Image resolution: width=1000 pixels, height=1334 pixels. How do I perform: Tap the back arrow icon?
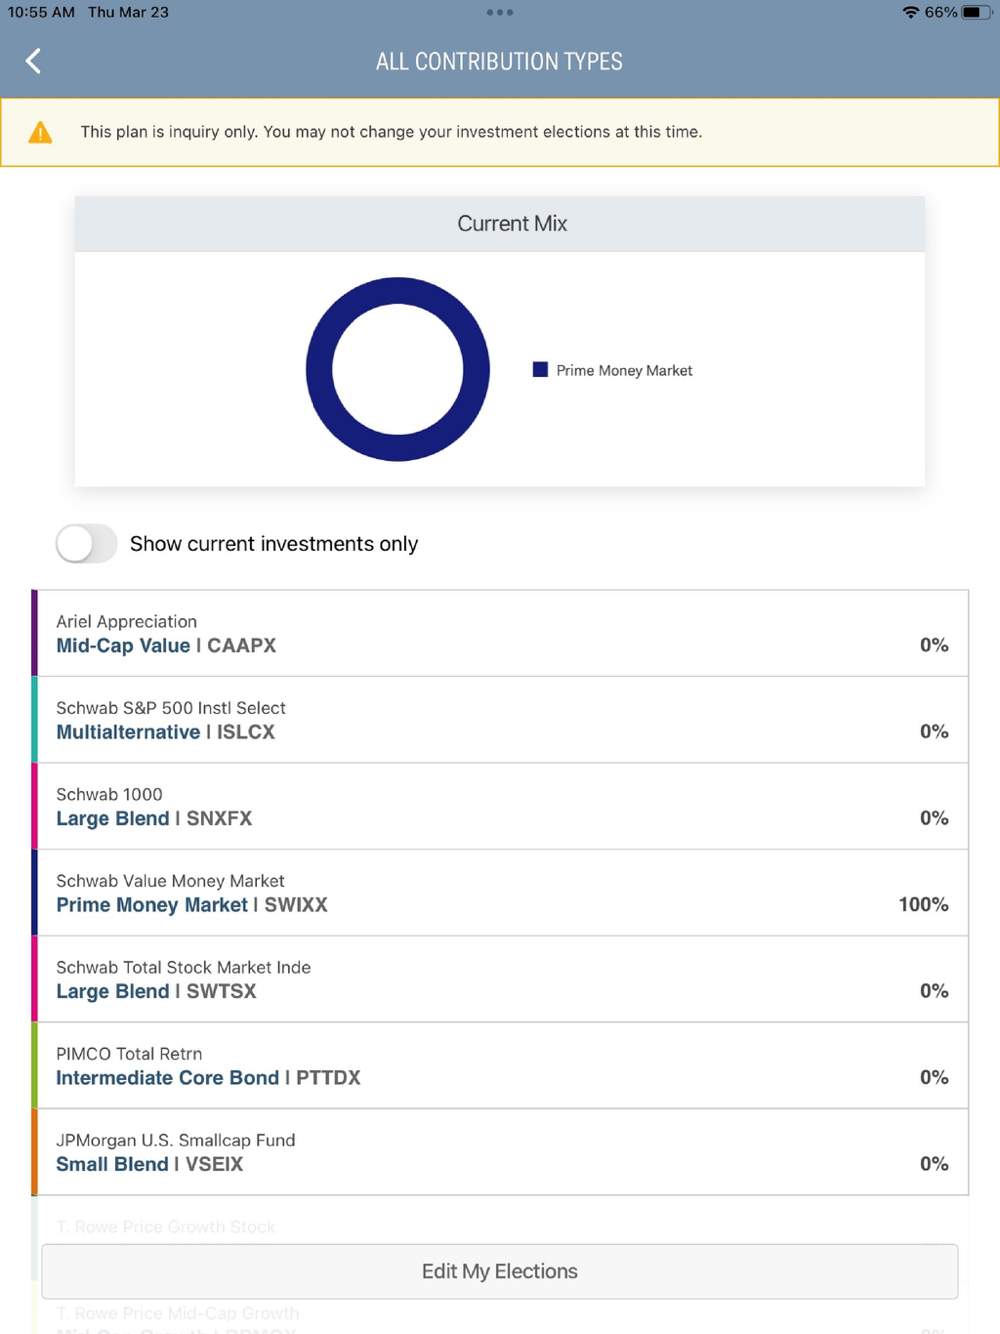[x=33, y=61]
